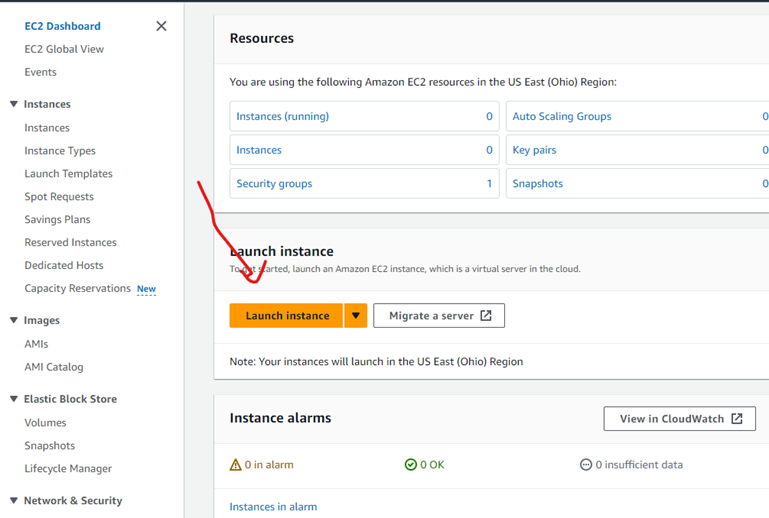Open Snapshots in the sidebar
Screen dimensions: 769x518
click(x=50, y=445)
